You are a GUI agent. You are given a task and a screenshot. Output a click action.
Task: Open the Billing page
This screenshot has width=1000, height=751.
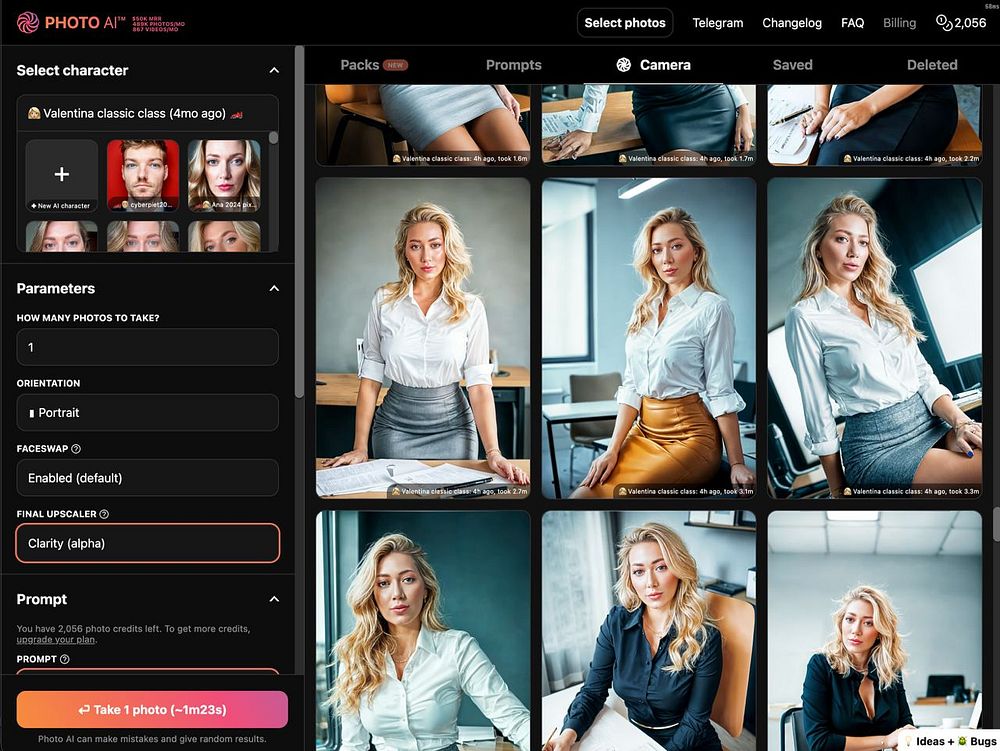(x=899, y=23)
